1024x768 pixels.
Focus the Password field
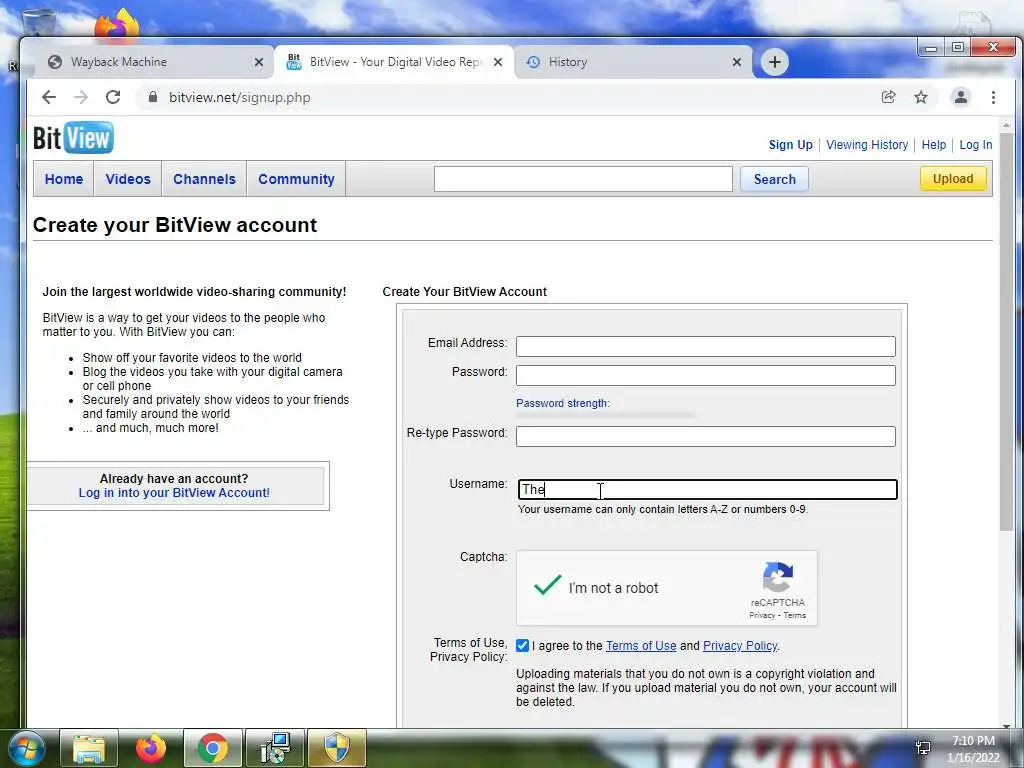(705, 375)
